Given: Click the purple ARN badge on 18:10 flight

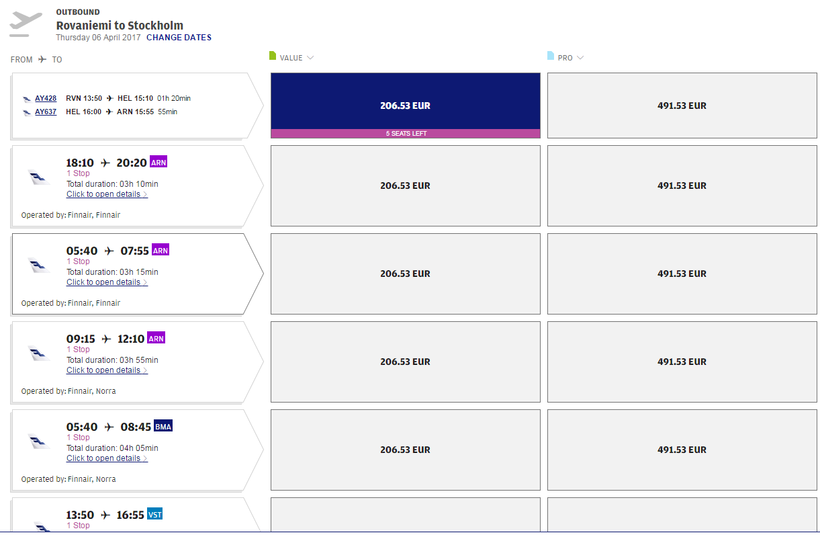Looking at the screenshot, I should 158,162.
